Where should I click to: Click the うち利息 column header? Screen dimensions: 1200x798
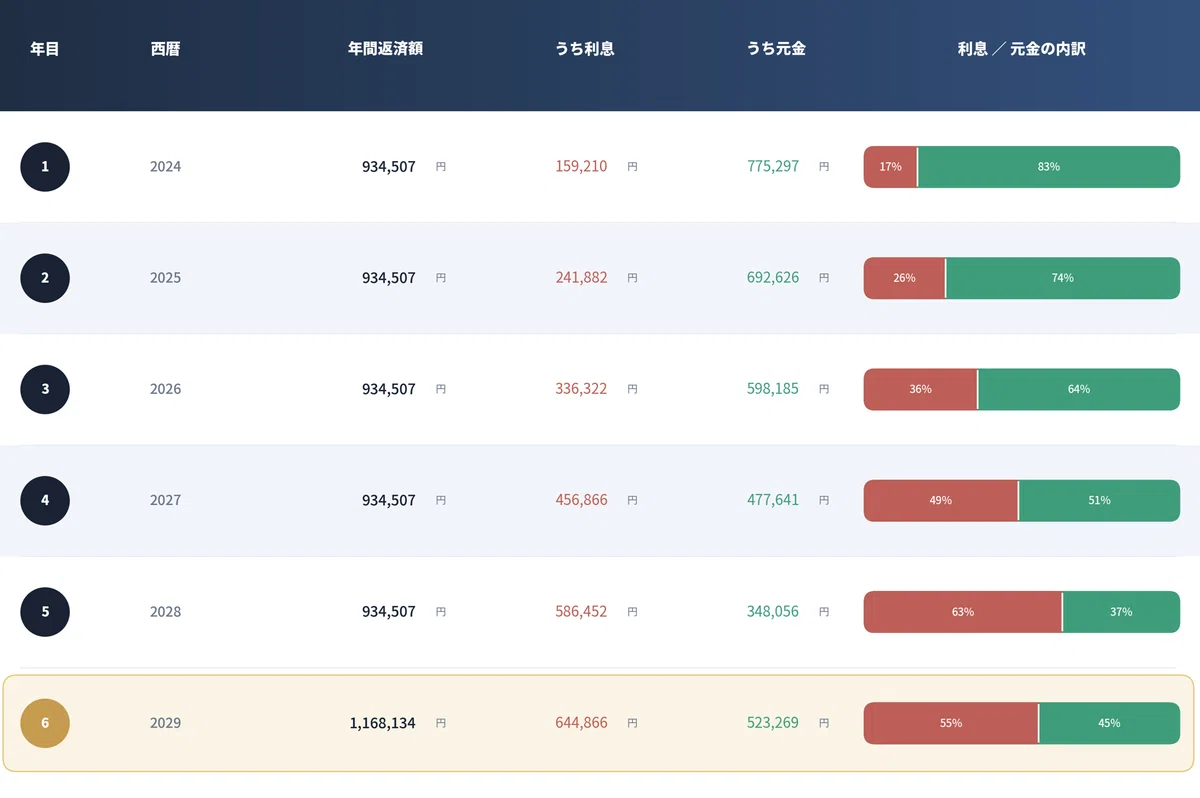click(585, 48)
